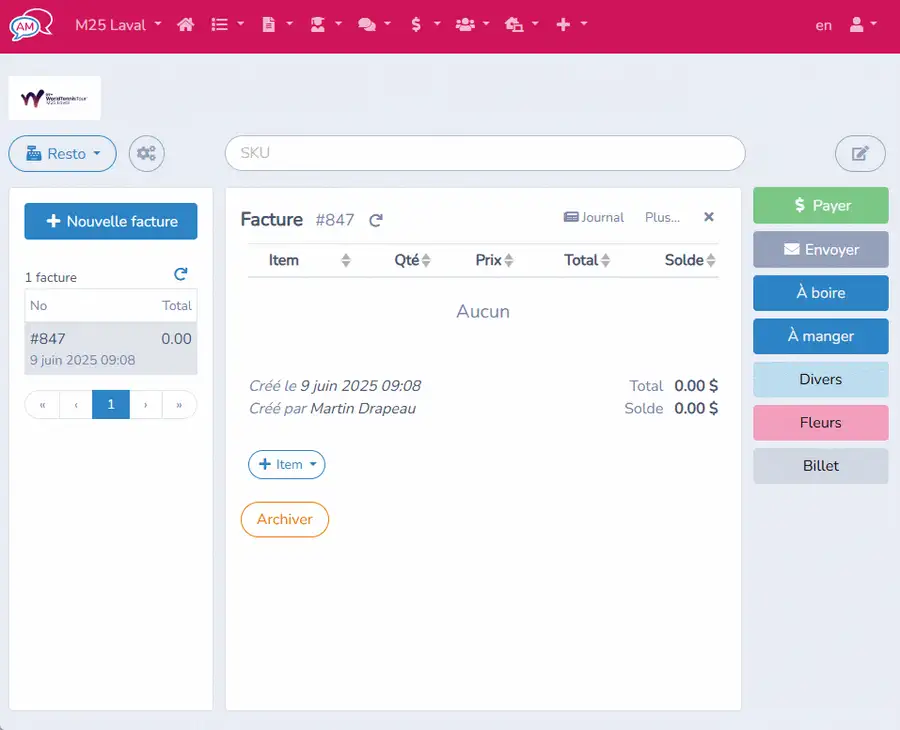Select the Divers category

point(821,379)
